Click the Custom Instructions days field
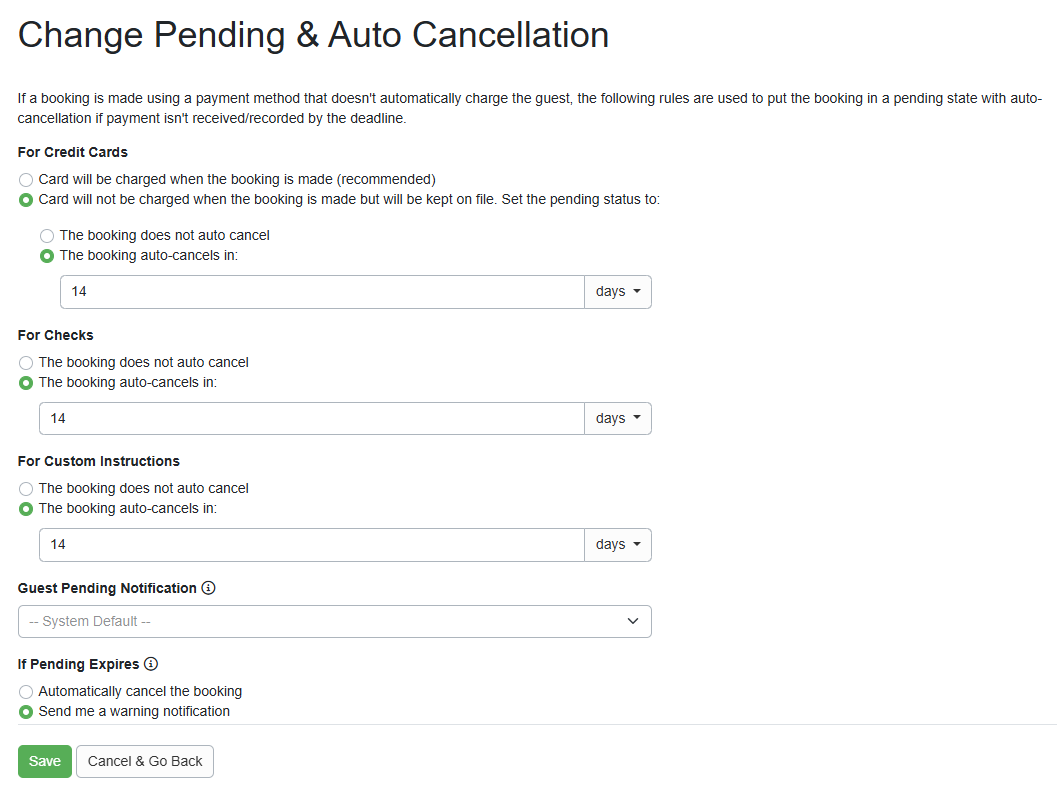 click(310, 544)
